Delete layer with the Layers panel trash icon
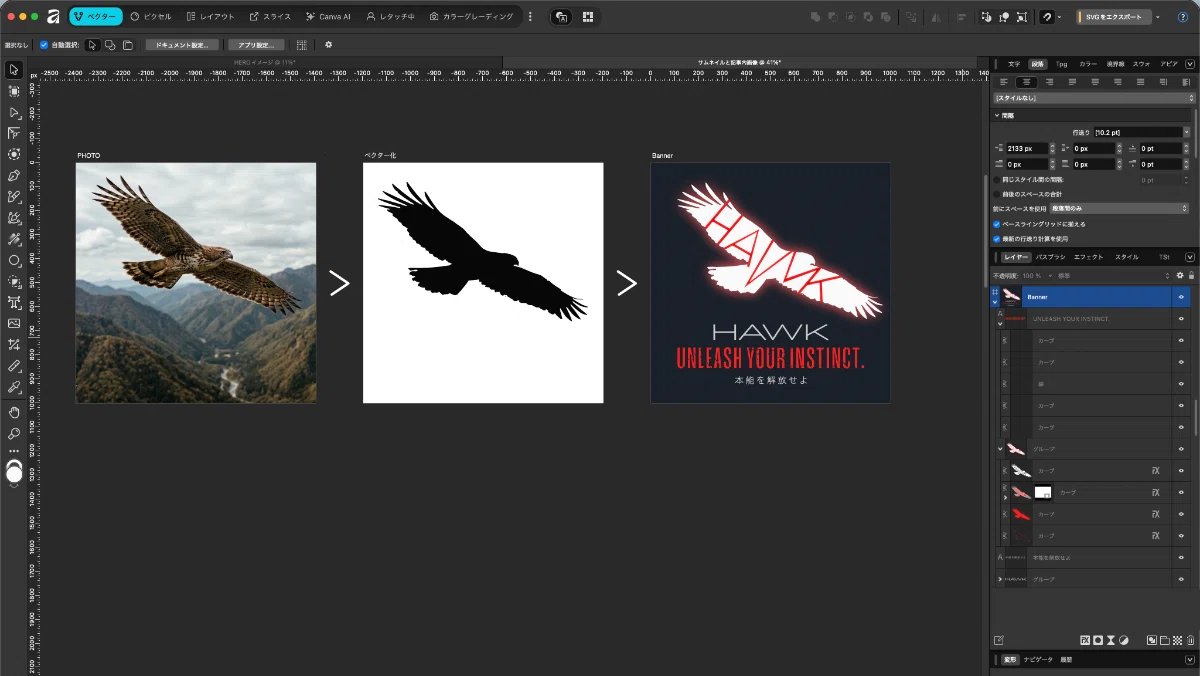This screenshot has height=676, width=1200. point(1191,640)
